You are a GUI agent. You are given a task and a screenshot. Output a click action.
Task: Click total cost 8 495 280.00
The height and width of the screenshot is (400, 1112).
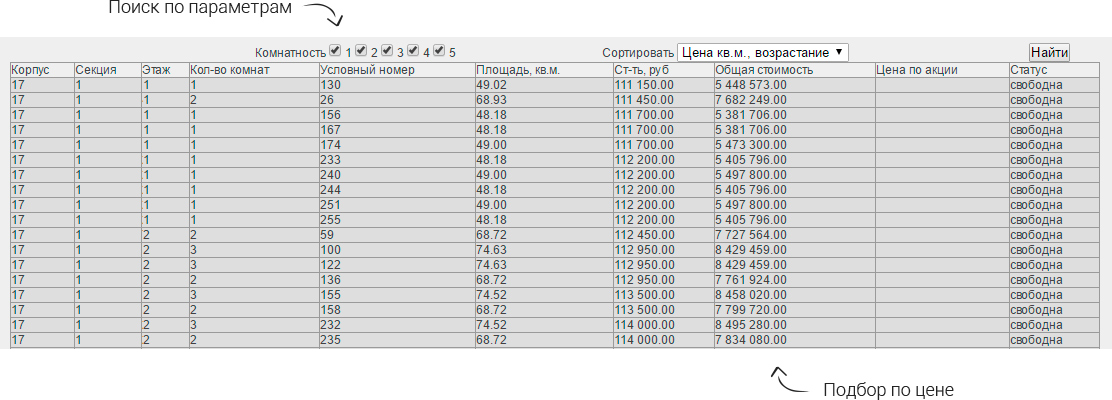751,325
